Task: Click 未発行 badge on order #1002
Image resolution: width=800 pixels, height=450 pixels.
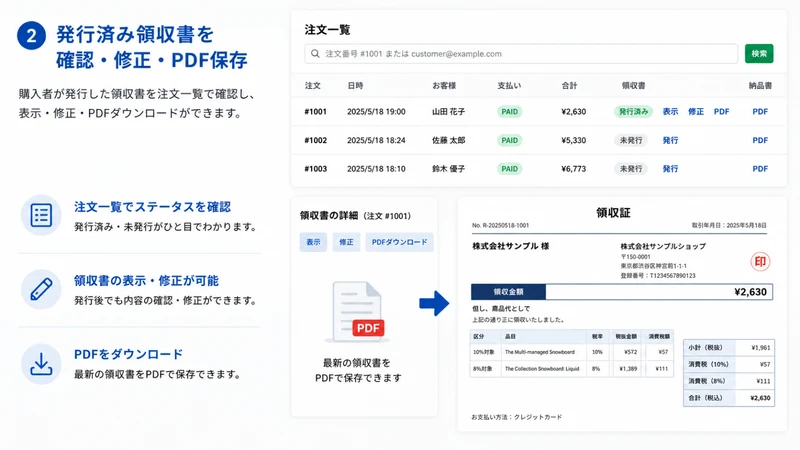Action: 631,140
